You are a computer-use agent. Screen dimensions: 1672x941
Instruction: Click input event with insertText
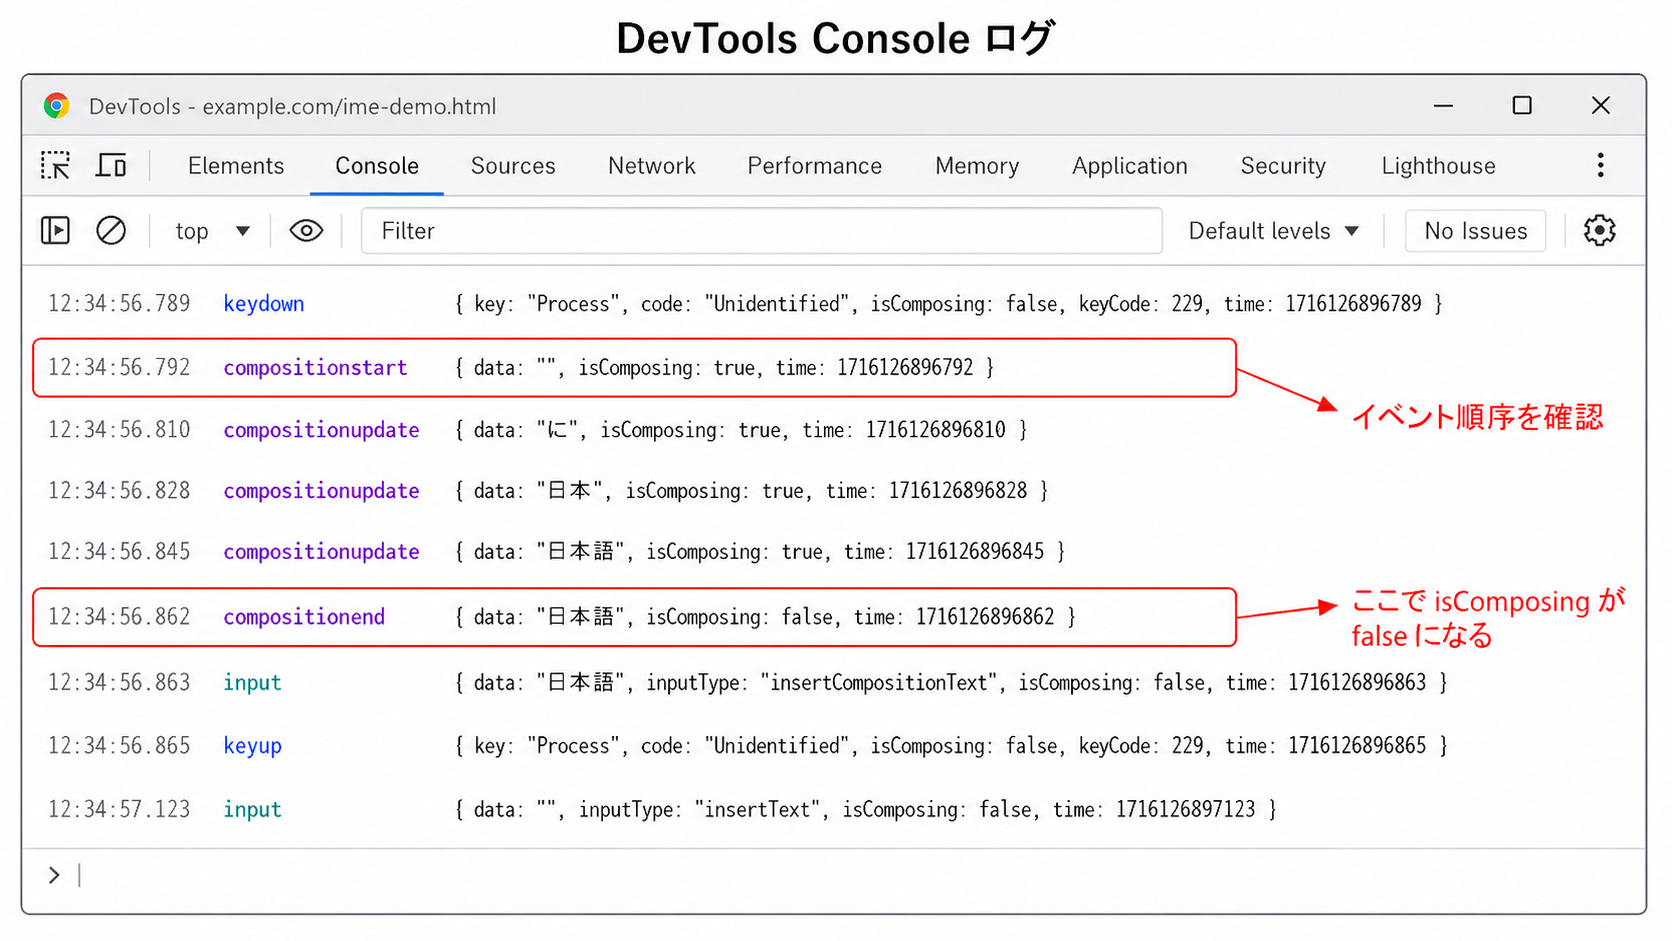click(x=662, y=810)
